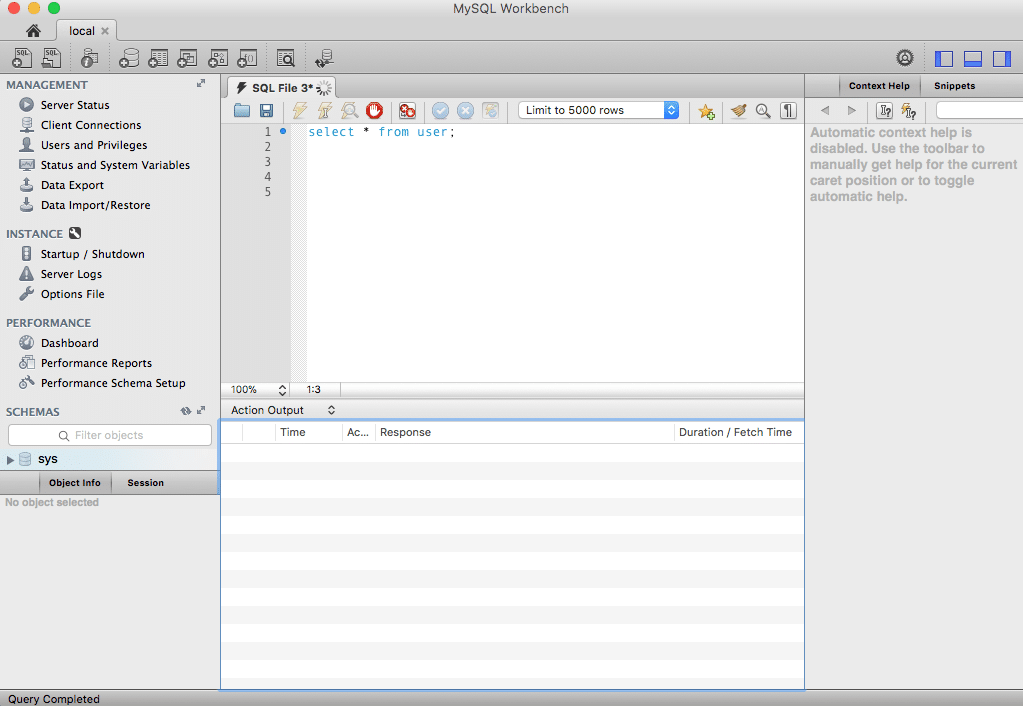Commit transaction checkmark icon
The height and width of the screenshot is (706, 1023).
(440, 110)
